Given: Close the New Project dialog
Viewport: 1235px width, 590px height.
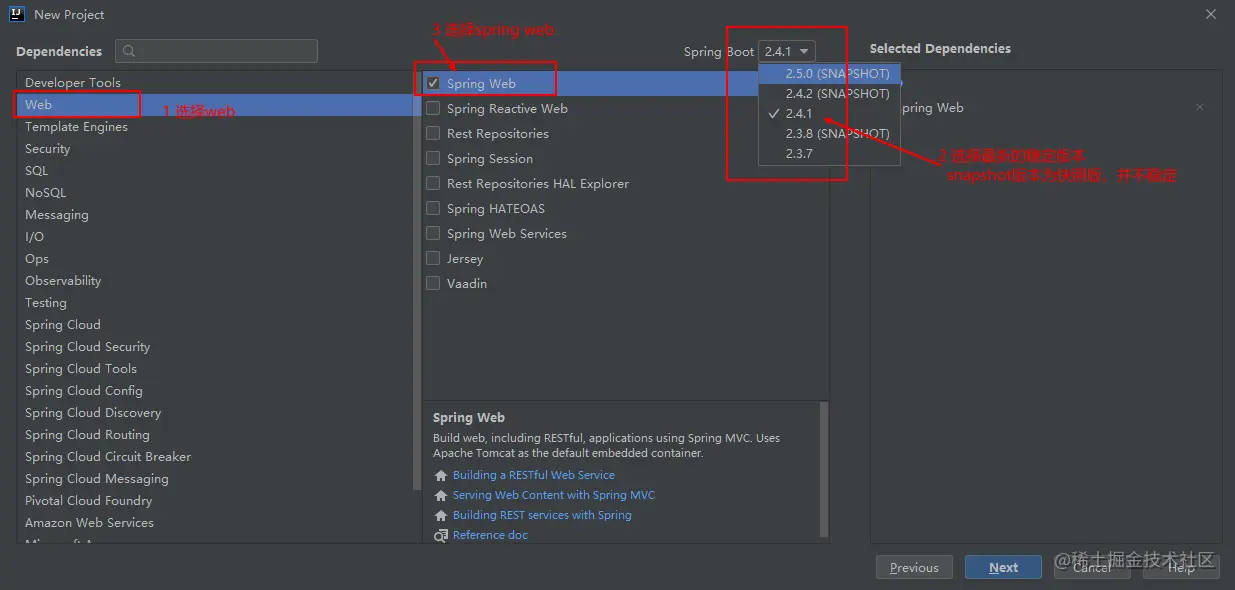Looking at the screenshot, I should 1211,14.
